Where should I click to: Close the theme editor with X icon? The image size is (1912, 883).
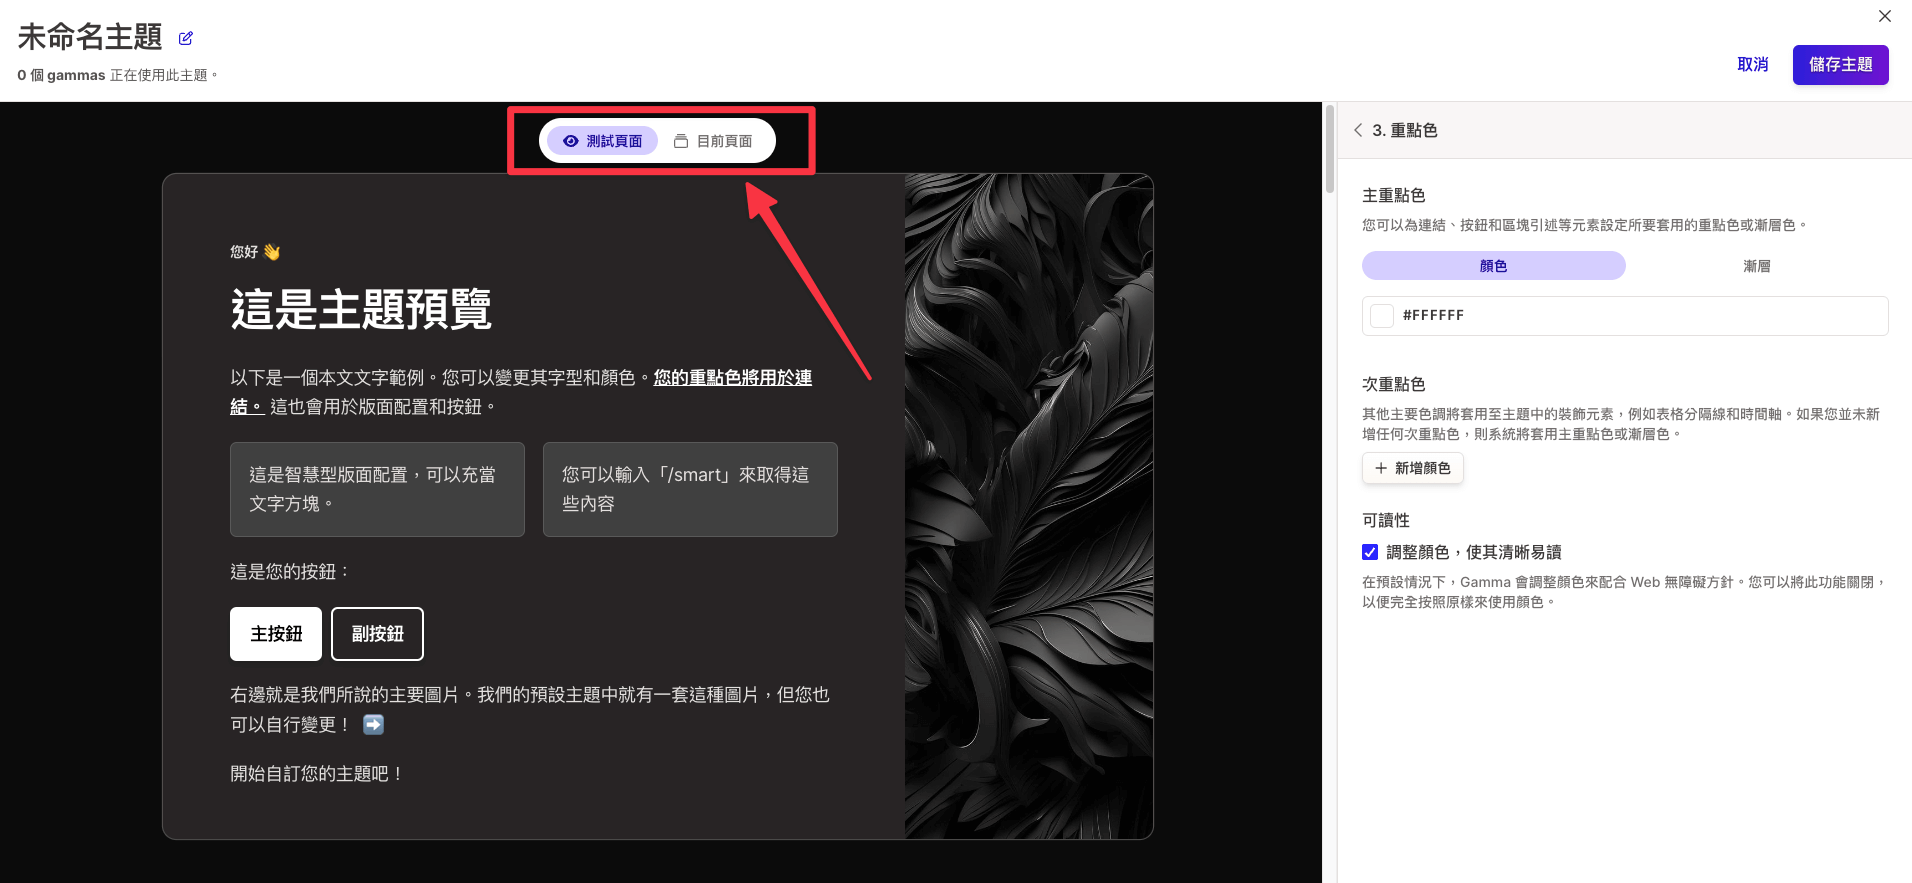(1884, 16)
